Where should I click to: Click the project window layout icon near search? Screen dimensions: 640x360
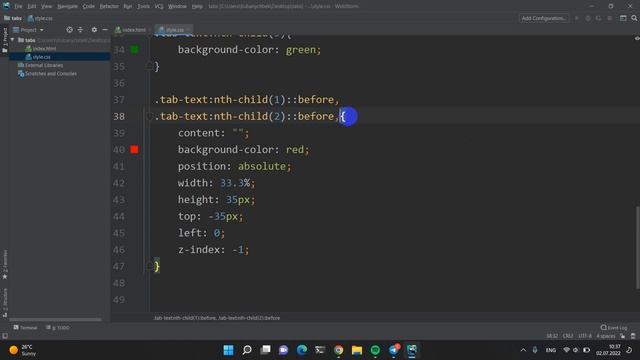coord(623,18)
